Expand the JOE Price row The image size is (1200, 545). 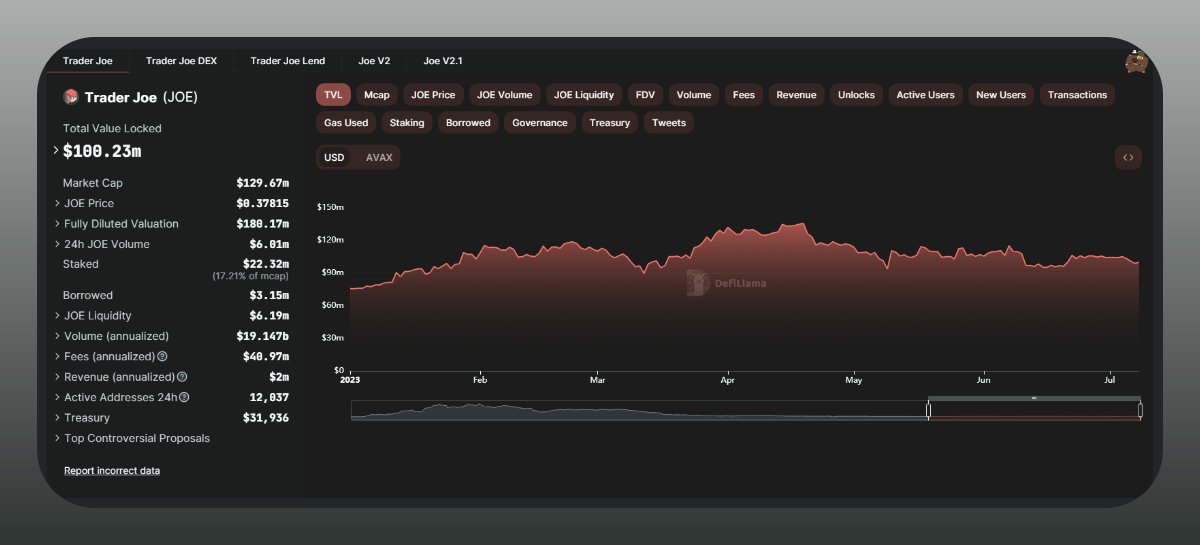click(x=56, y=203)
